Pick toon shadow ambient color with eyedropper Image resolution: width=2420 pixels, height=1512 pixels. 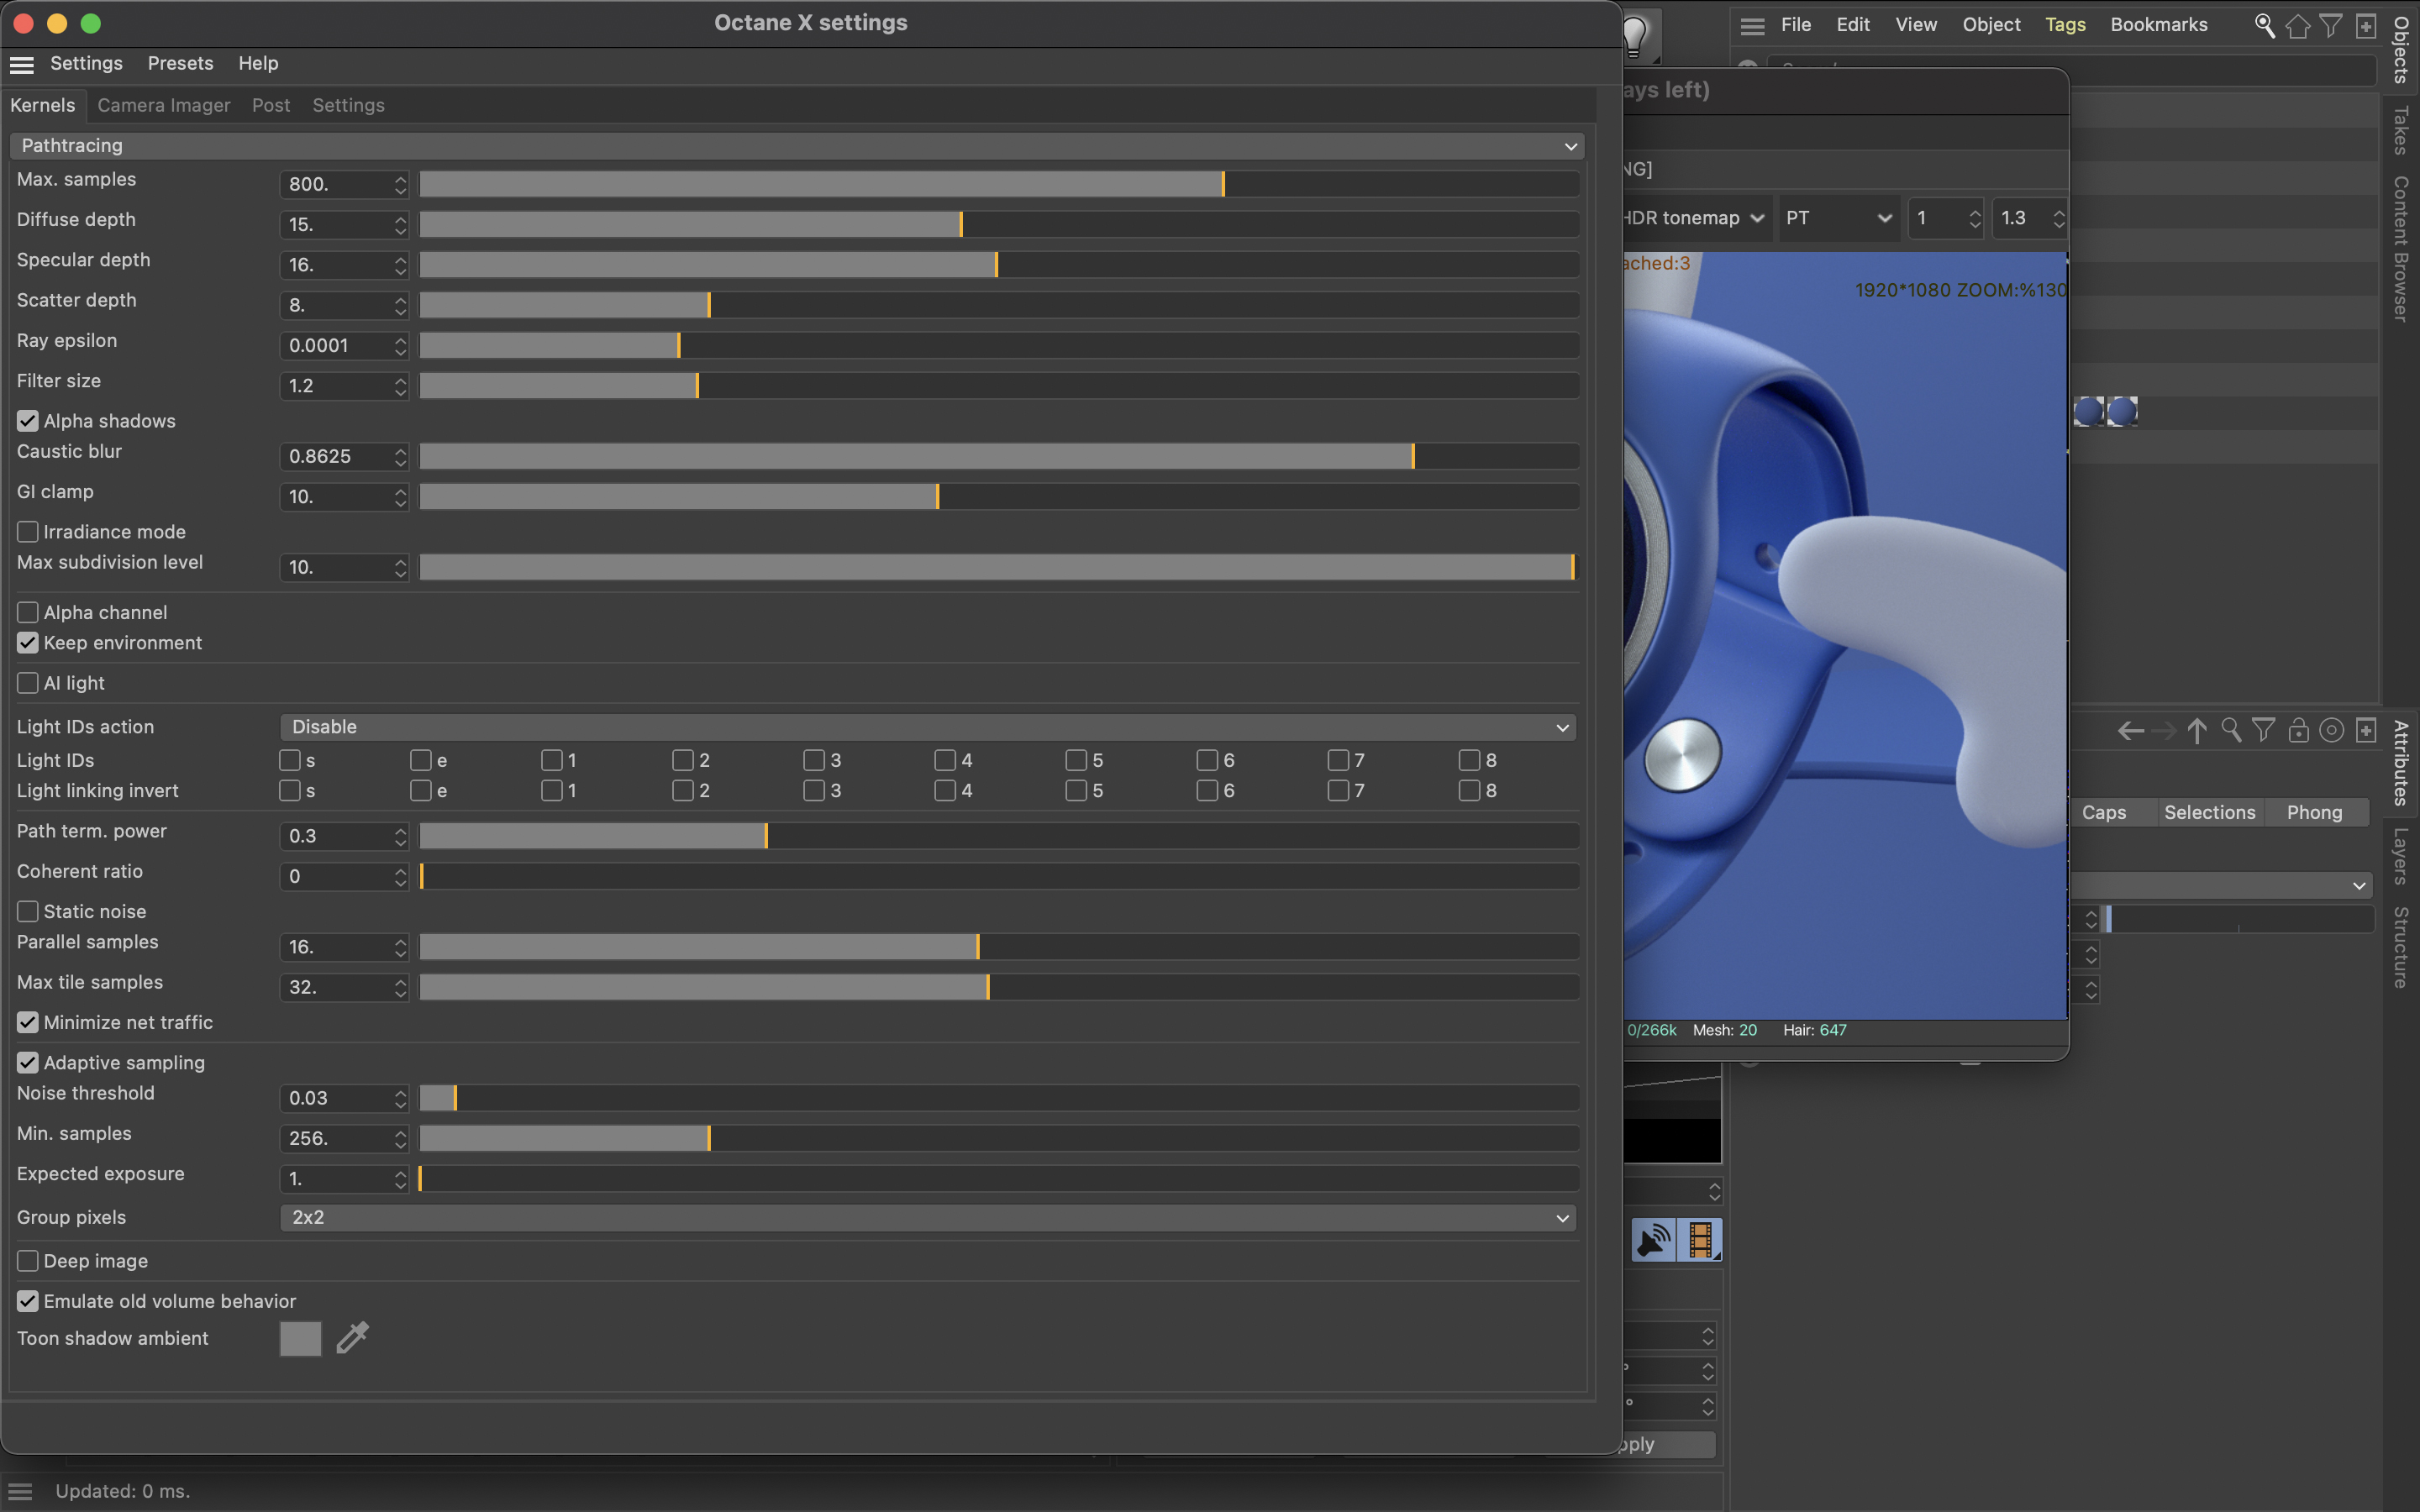point(352,1338)
